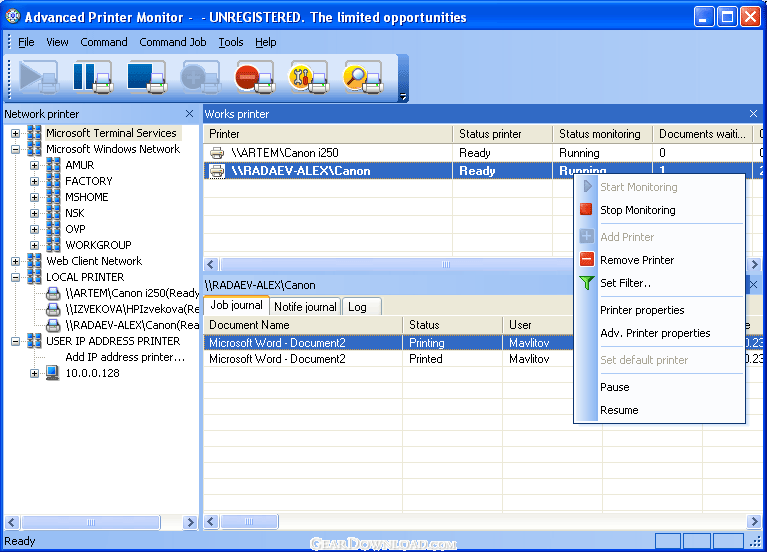Sort by the Status monitoring column header
The width and height of the screenshot is (767, 552).
[603, 134]
